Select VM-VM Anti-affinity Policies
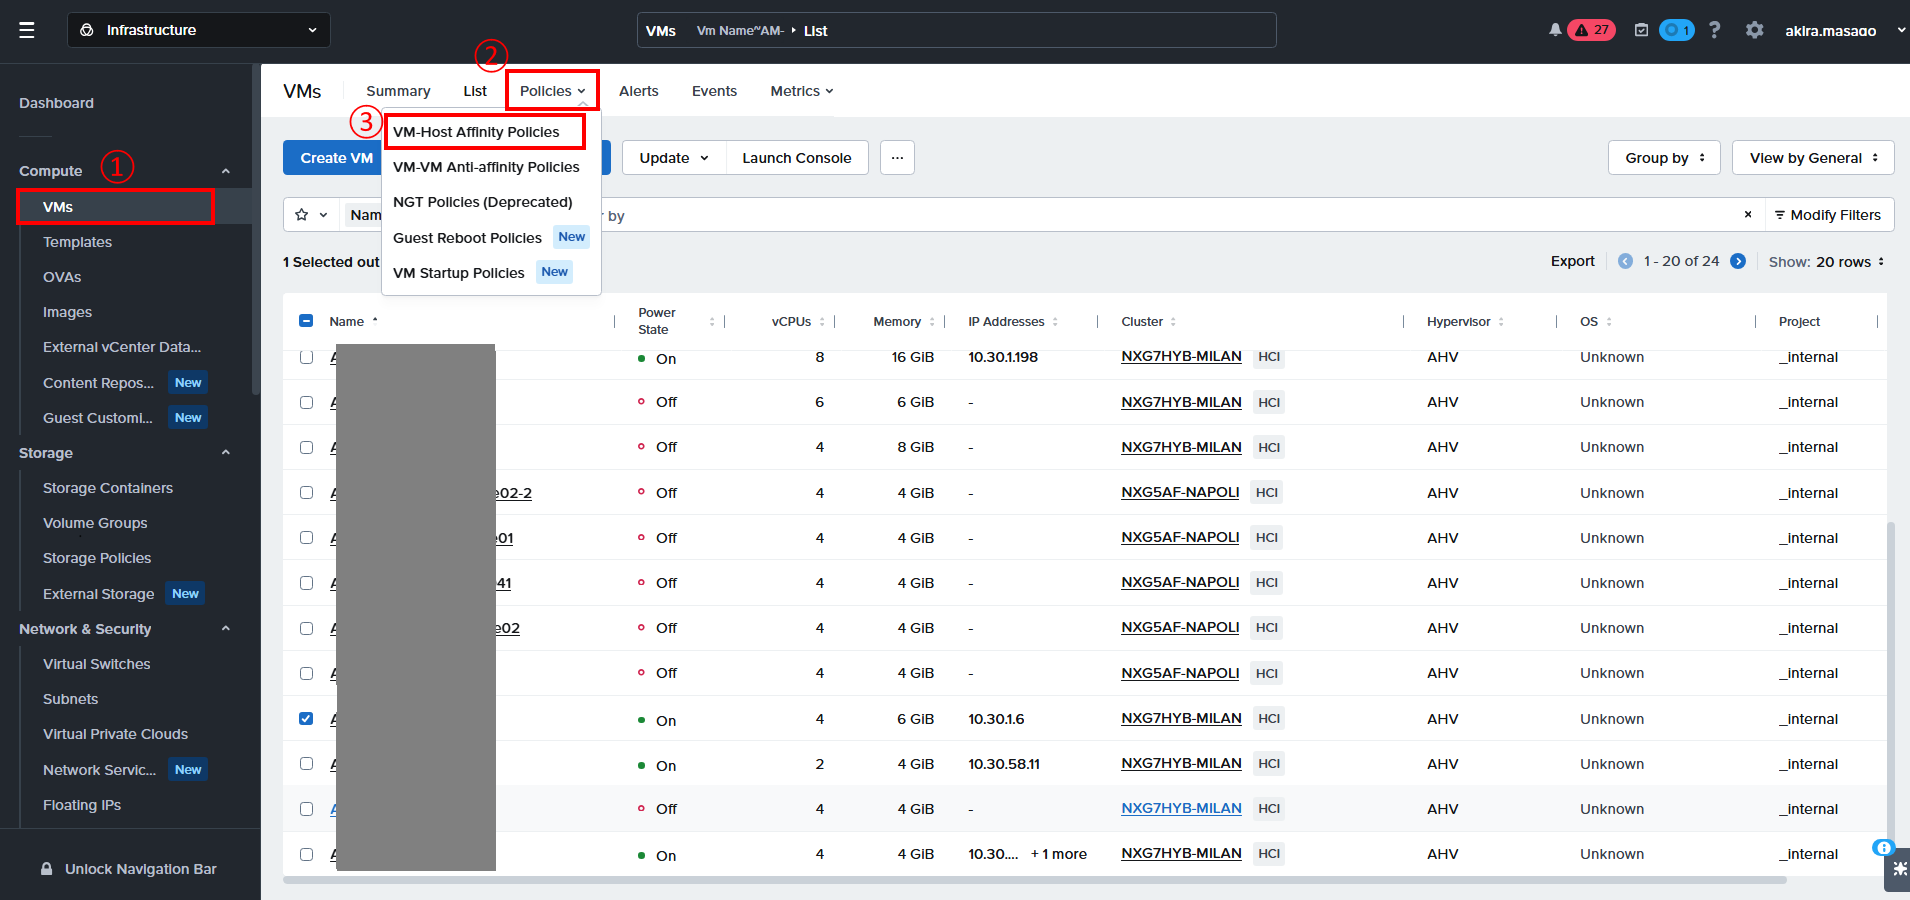The width and height of the screenshot is (1910, 900). (486, 167)
